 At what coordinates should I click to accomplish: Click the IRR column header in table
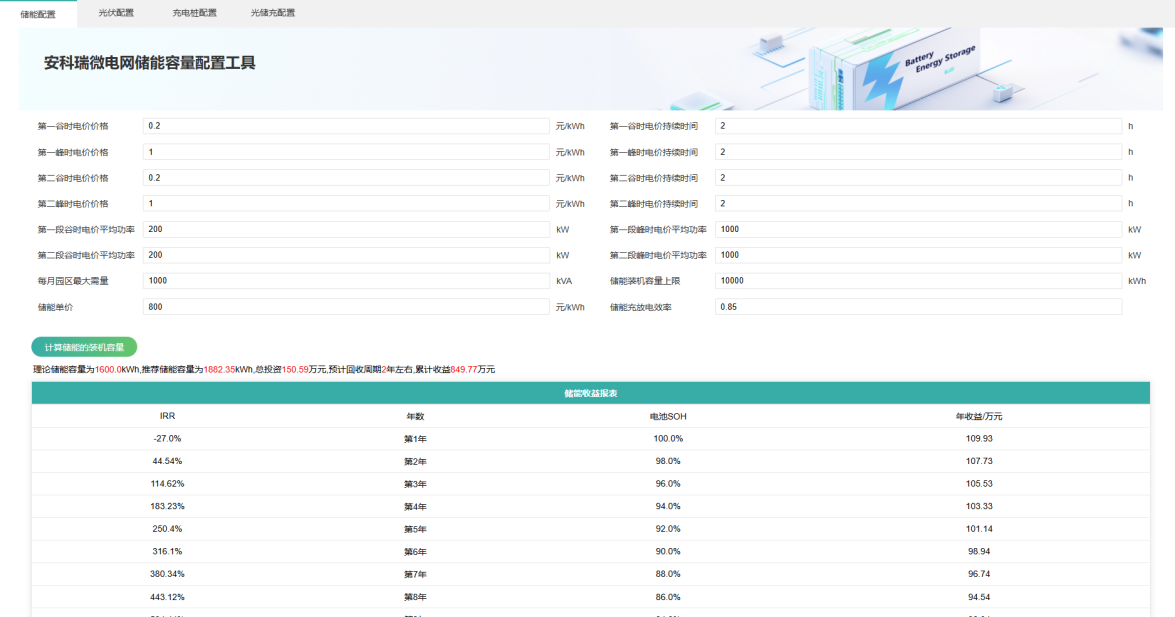pos(168,416)
